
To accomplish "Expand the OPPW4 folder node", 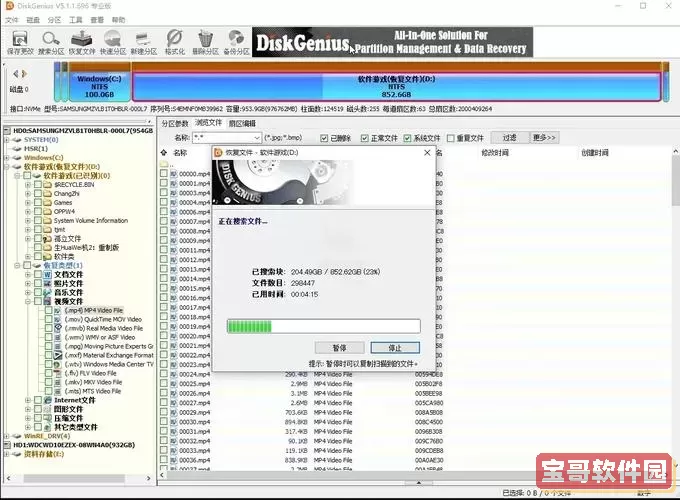I will (x=28, y=212).
